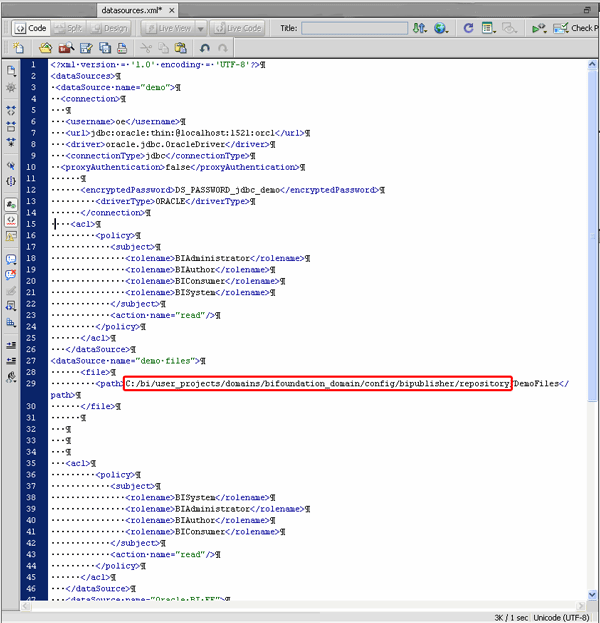Click the Undo arrow icon
This screenshot has height=623, width=600.
tap(205, 48)
